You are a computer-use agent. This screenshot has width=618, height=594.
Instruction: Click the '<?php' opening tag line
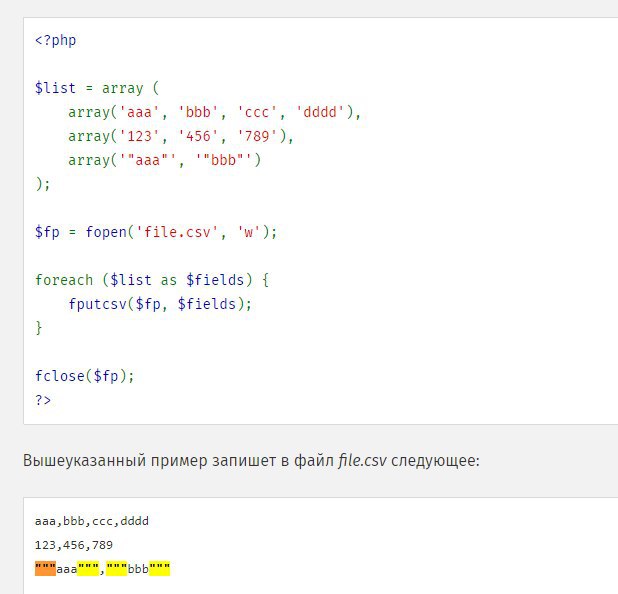click(56, 40)
